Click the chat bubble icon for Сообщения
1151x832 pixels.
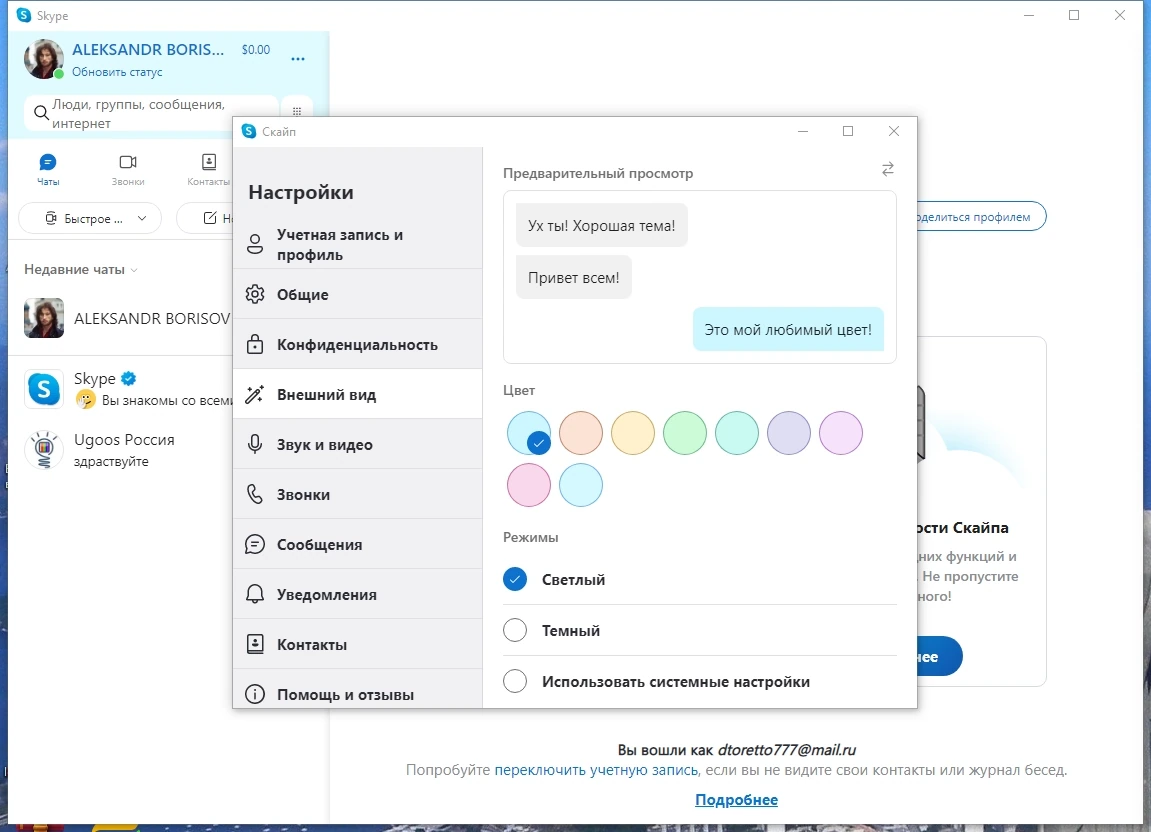255,544
